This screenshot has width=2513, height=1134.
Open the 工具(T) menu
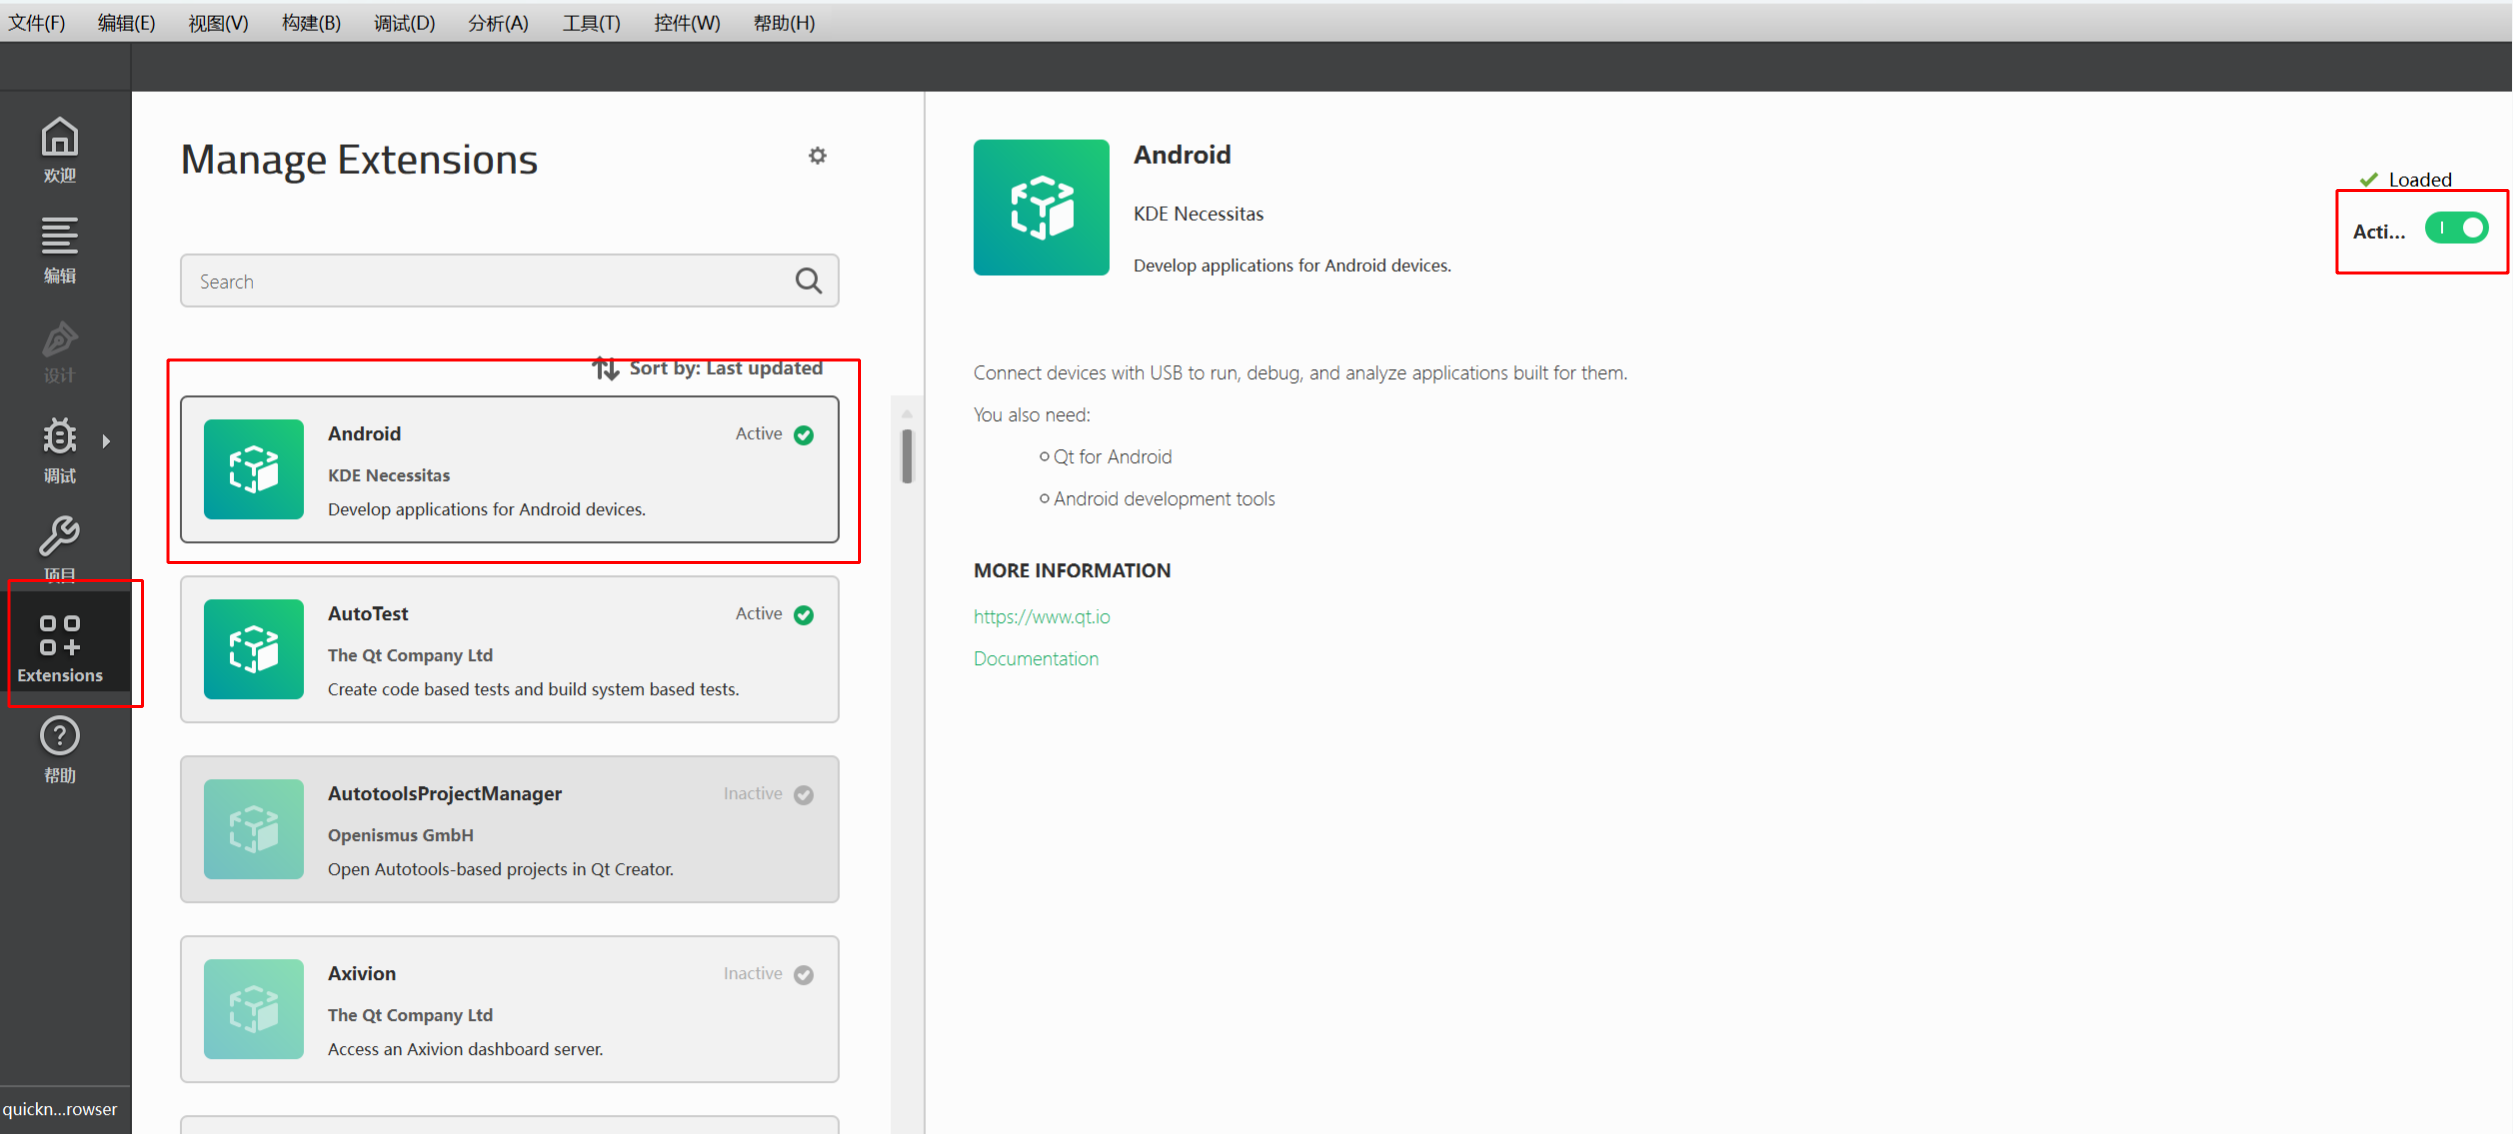(x=590, y=22)
